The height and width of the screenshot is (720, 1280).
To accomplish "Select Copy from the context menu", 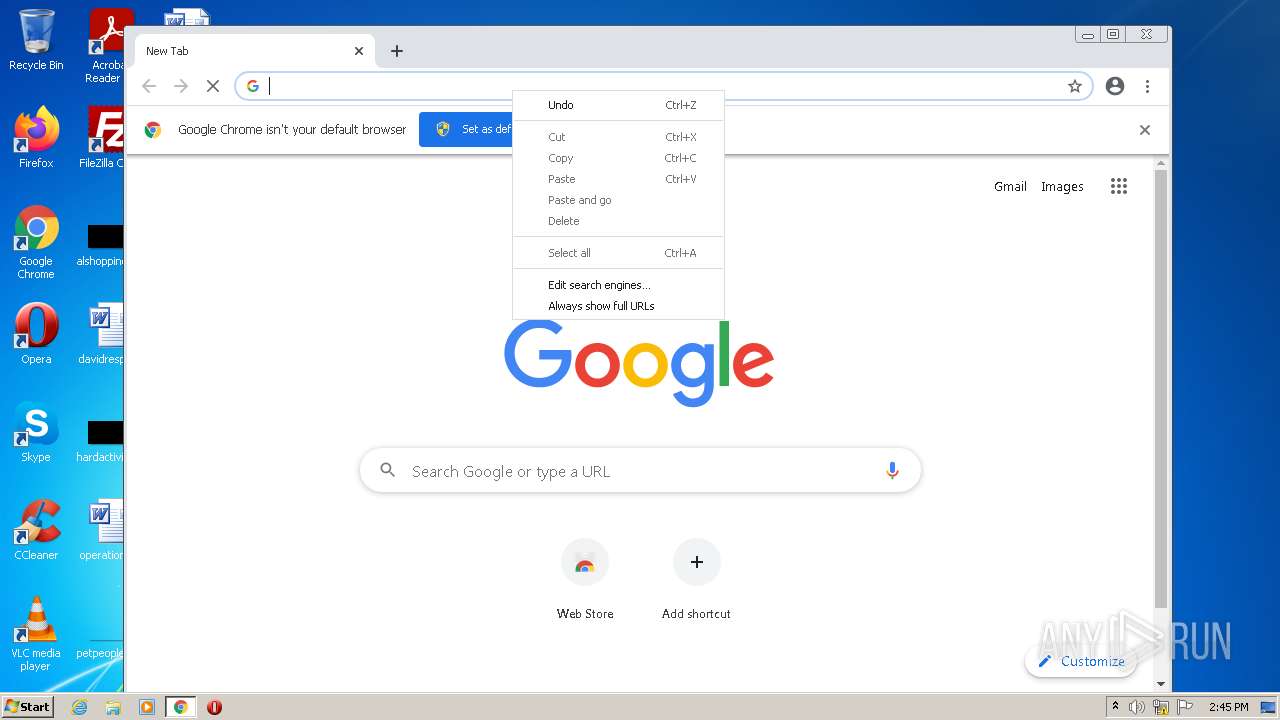I will click(618, 158).
